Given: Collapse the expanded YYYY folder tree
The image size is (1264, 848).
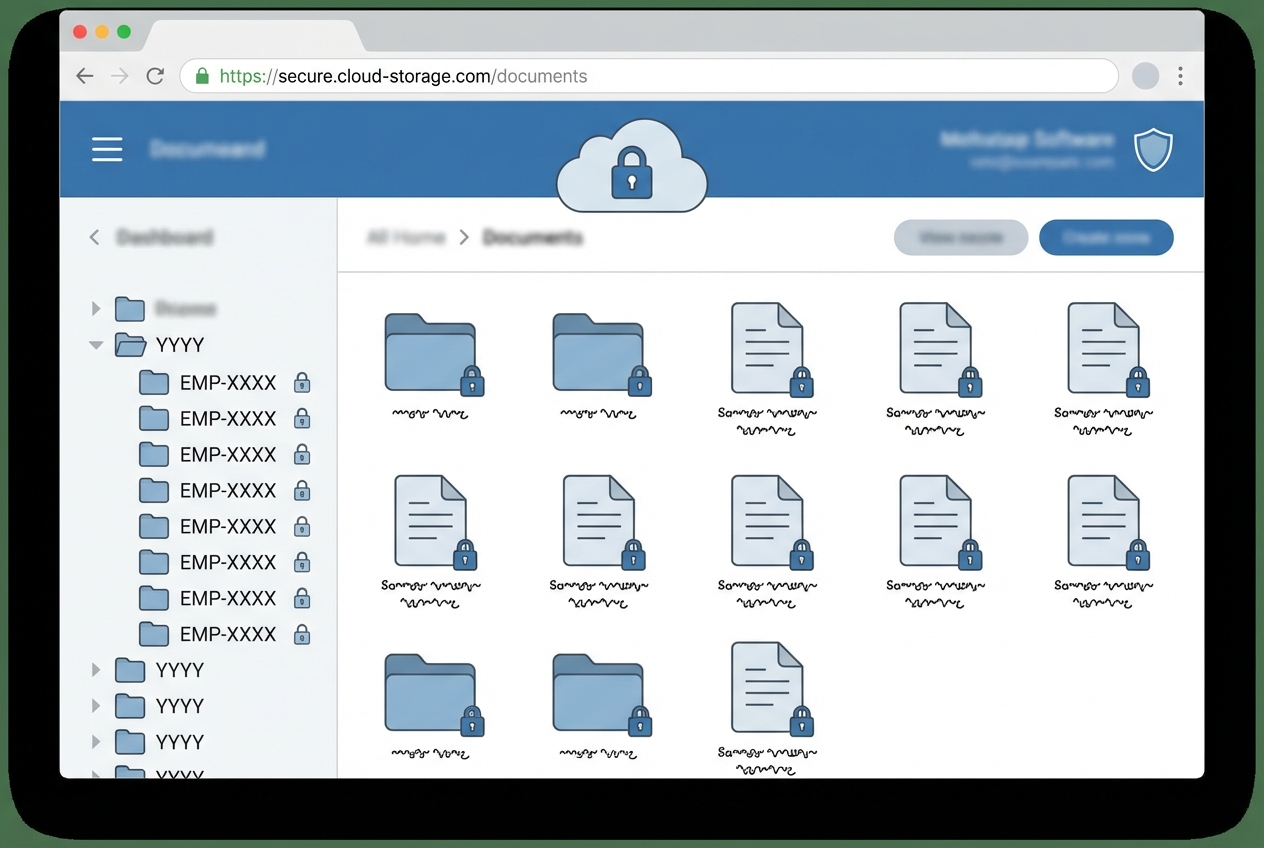Looking at the screenshot, I should (x=95, y=344).
